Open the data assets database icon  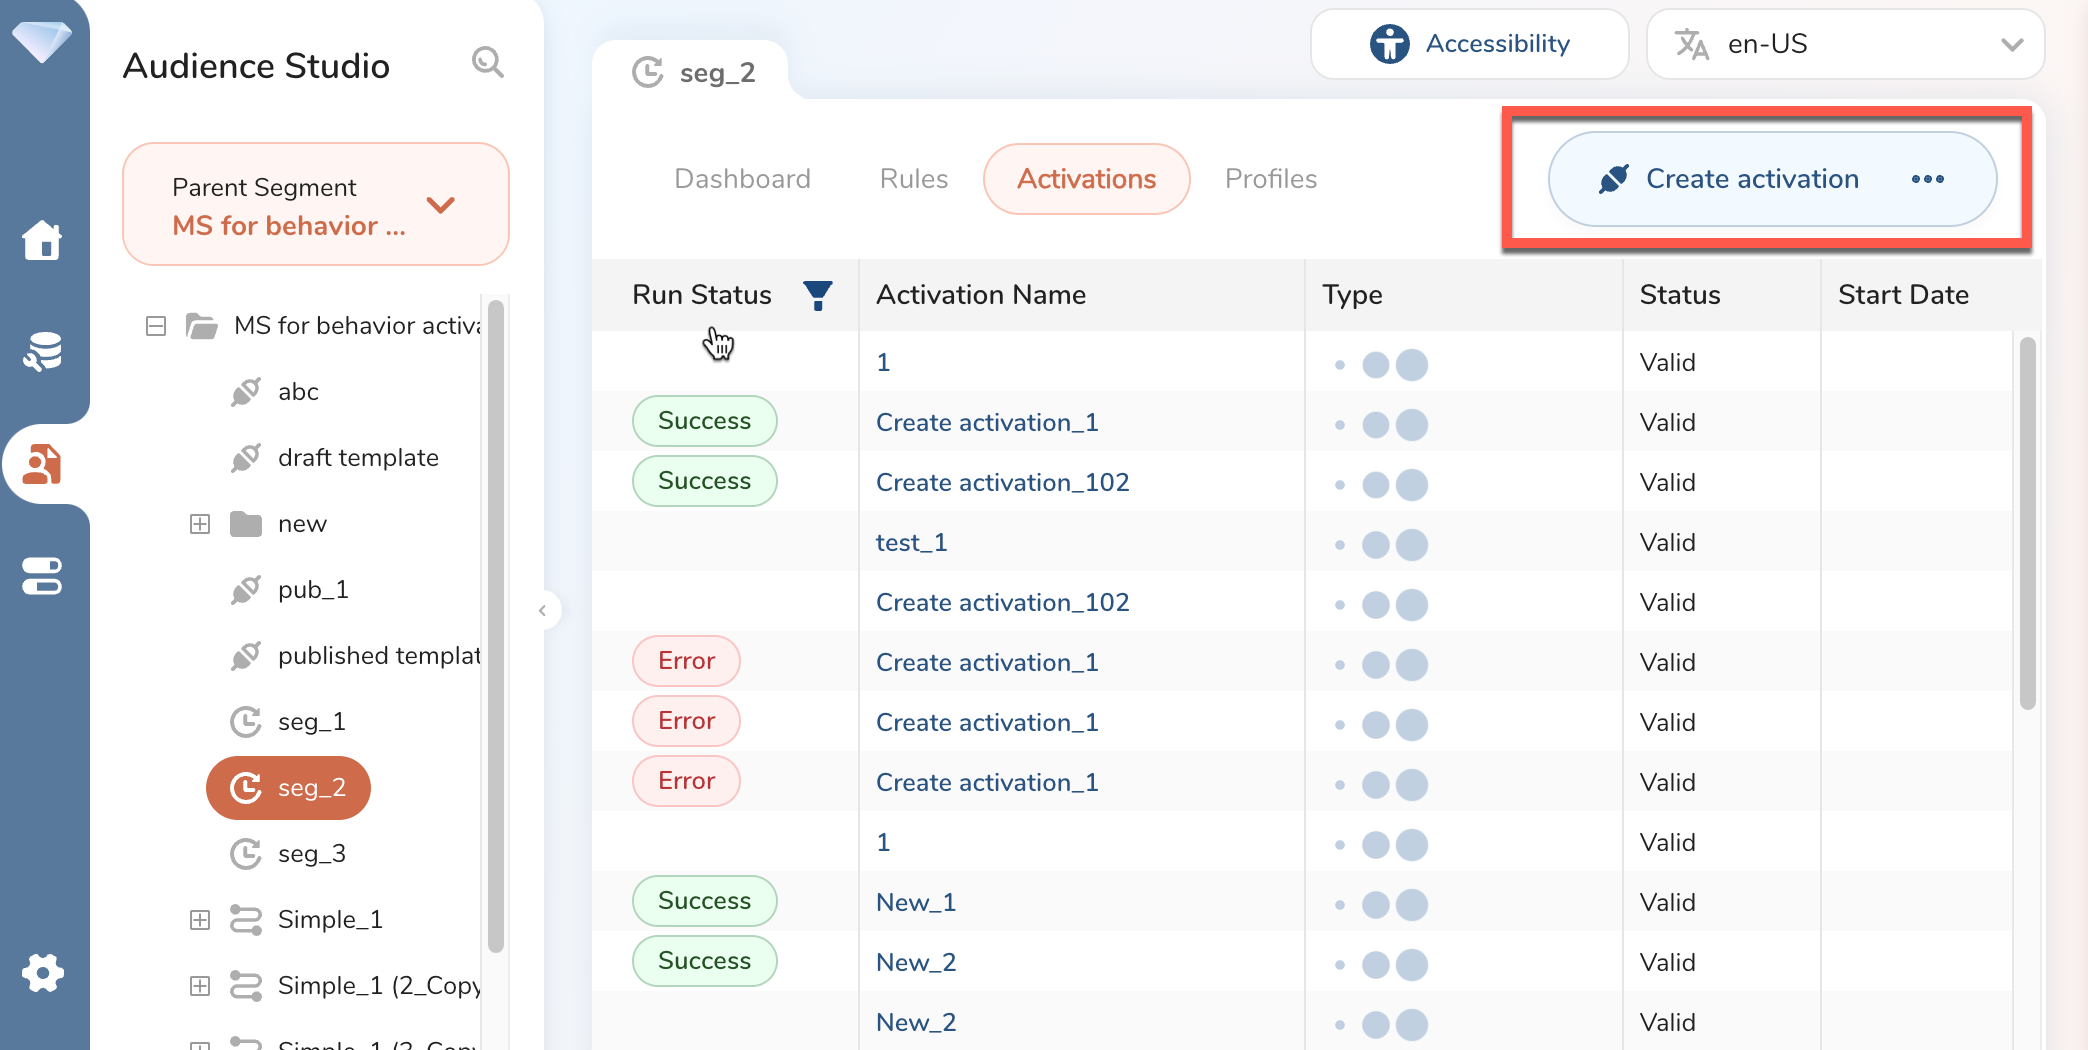pos(42,352)
